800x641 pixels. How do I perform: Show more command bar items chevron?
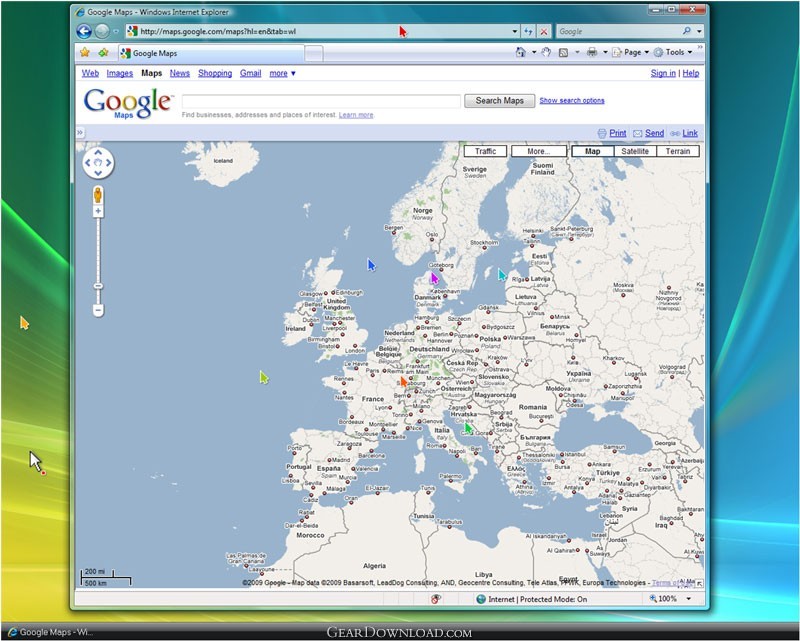pyautogui.click(x=700, y=47)
